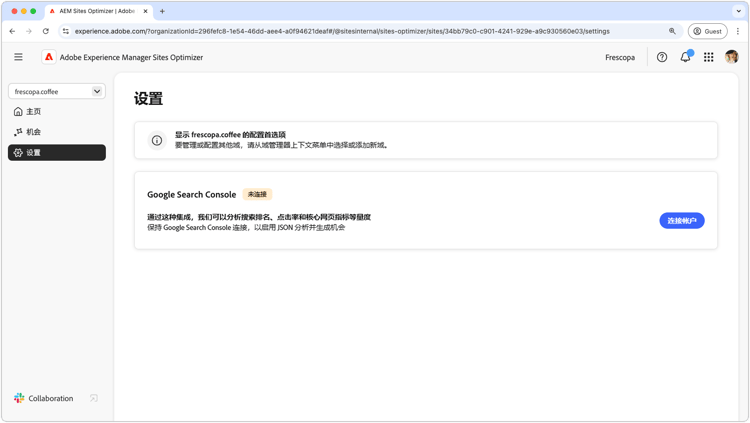Open the help question mark icon
Image resolution: width=750 pixels, height=423 pixels.
click(662, 57)
